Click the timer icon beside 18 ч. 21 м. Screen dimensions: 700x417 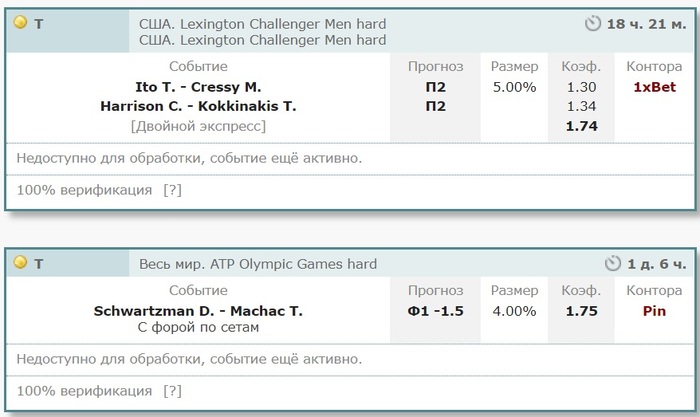coord(593,23)
